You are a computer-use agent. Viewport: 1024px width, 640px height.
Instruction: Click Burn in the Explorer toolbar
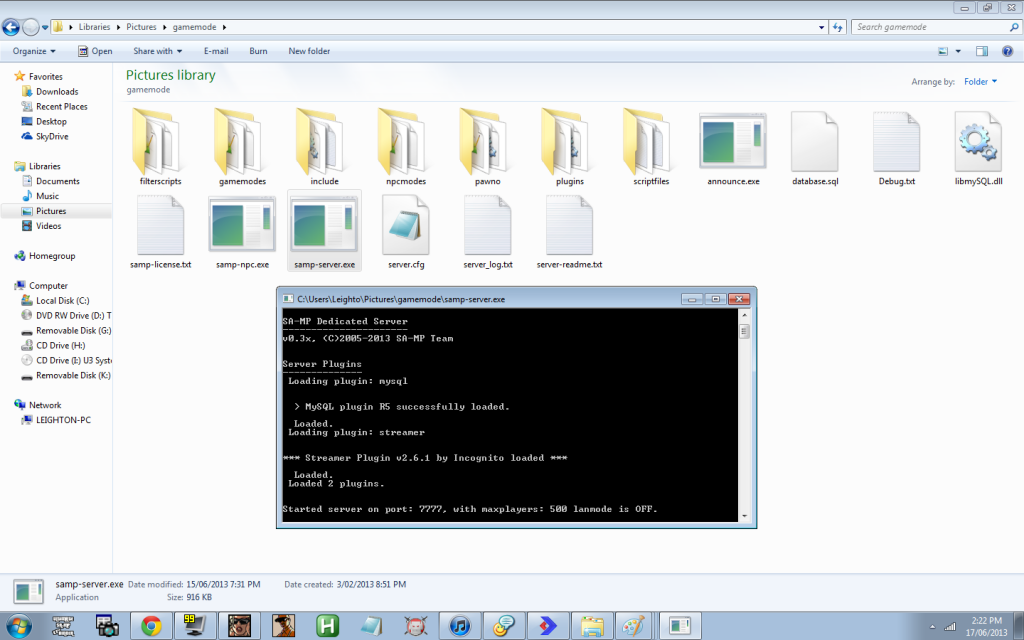258,51
